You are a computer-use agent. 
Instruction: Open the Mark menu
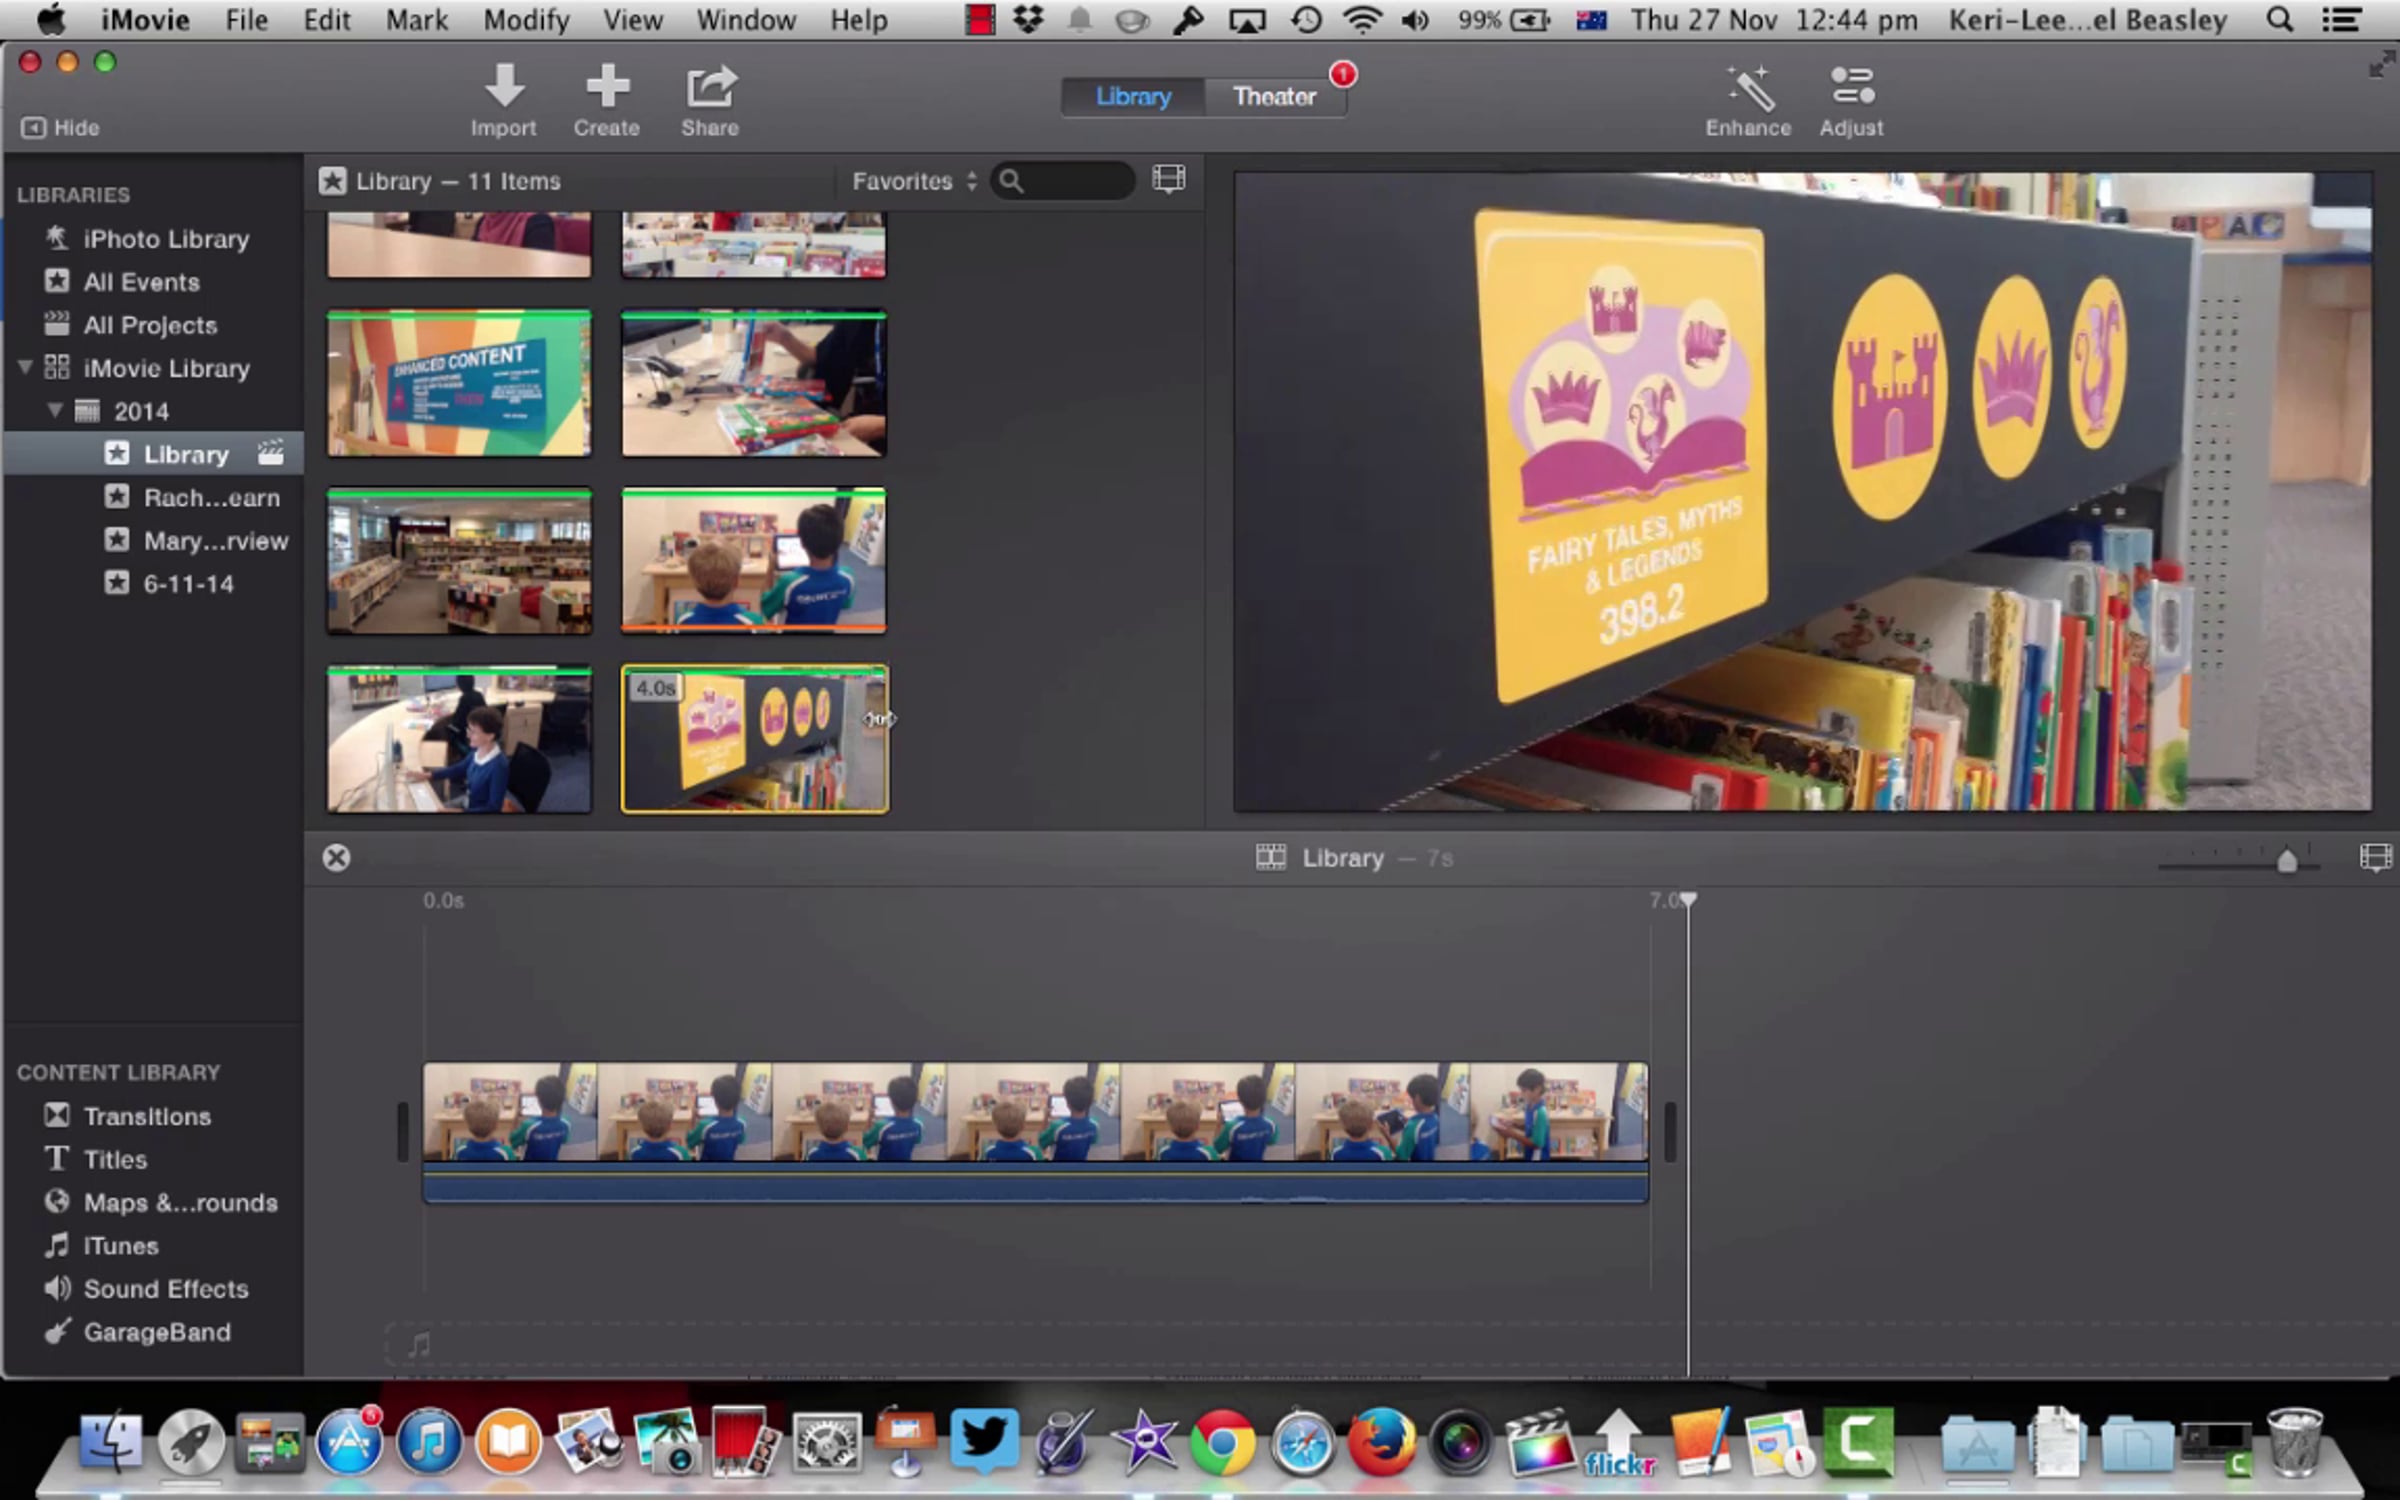click(x=416, y=20)
